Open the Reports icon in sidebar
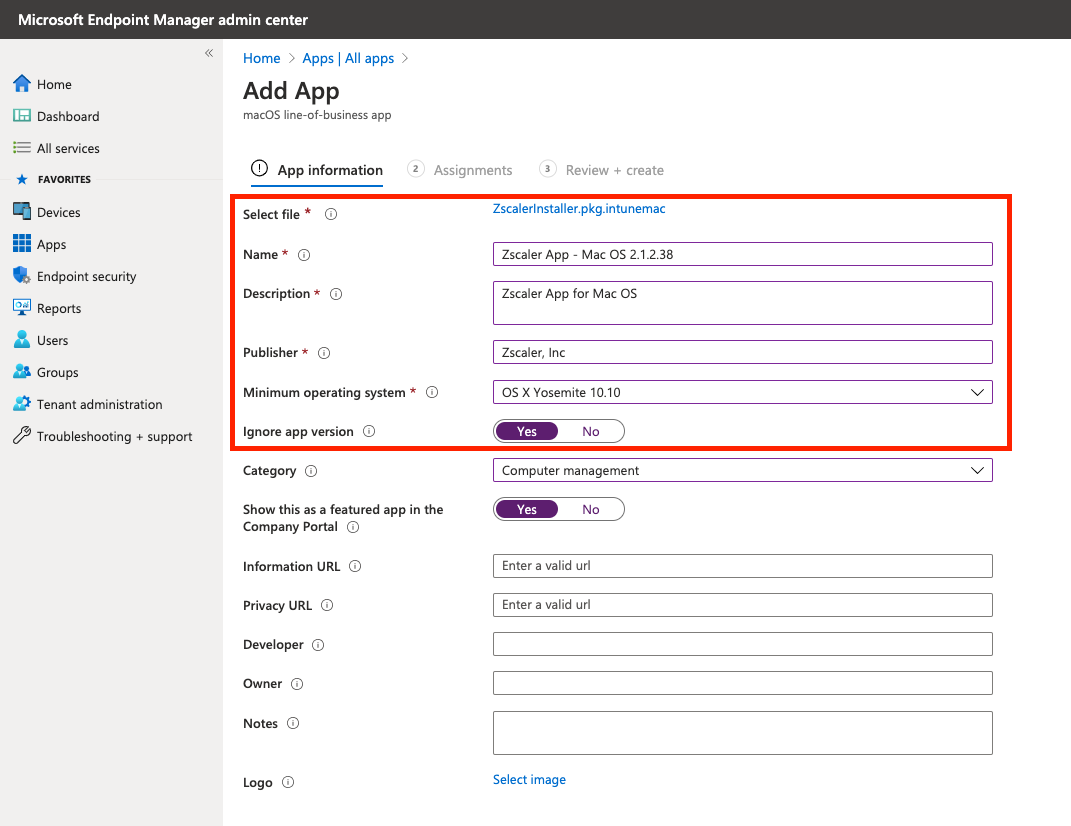Viewport: 1071px width, 826px height. (x=22, y=308)
